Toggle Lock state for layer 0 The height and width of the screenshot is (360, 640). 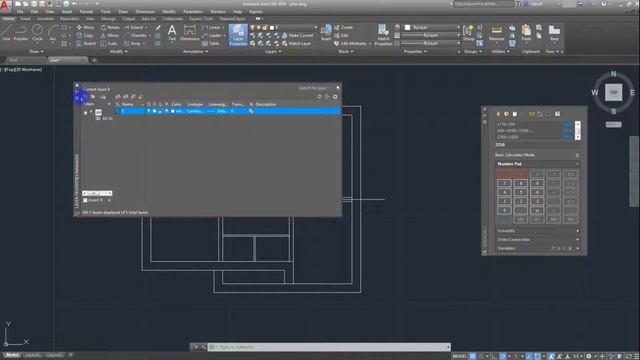click(160, 111)
